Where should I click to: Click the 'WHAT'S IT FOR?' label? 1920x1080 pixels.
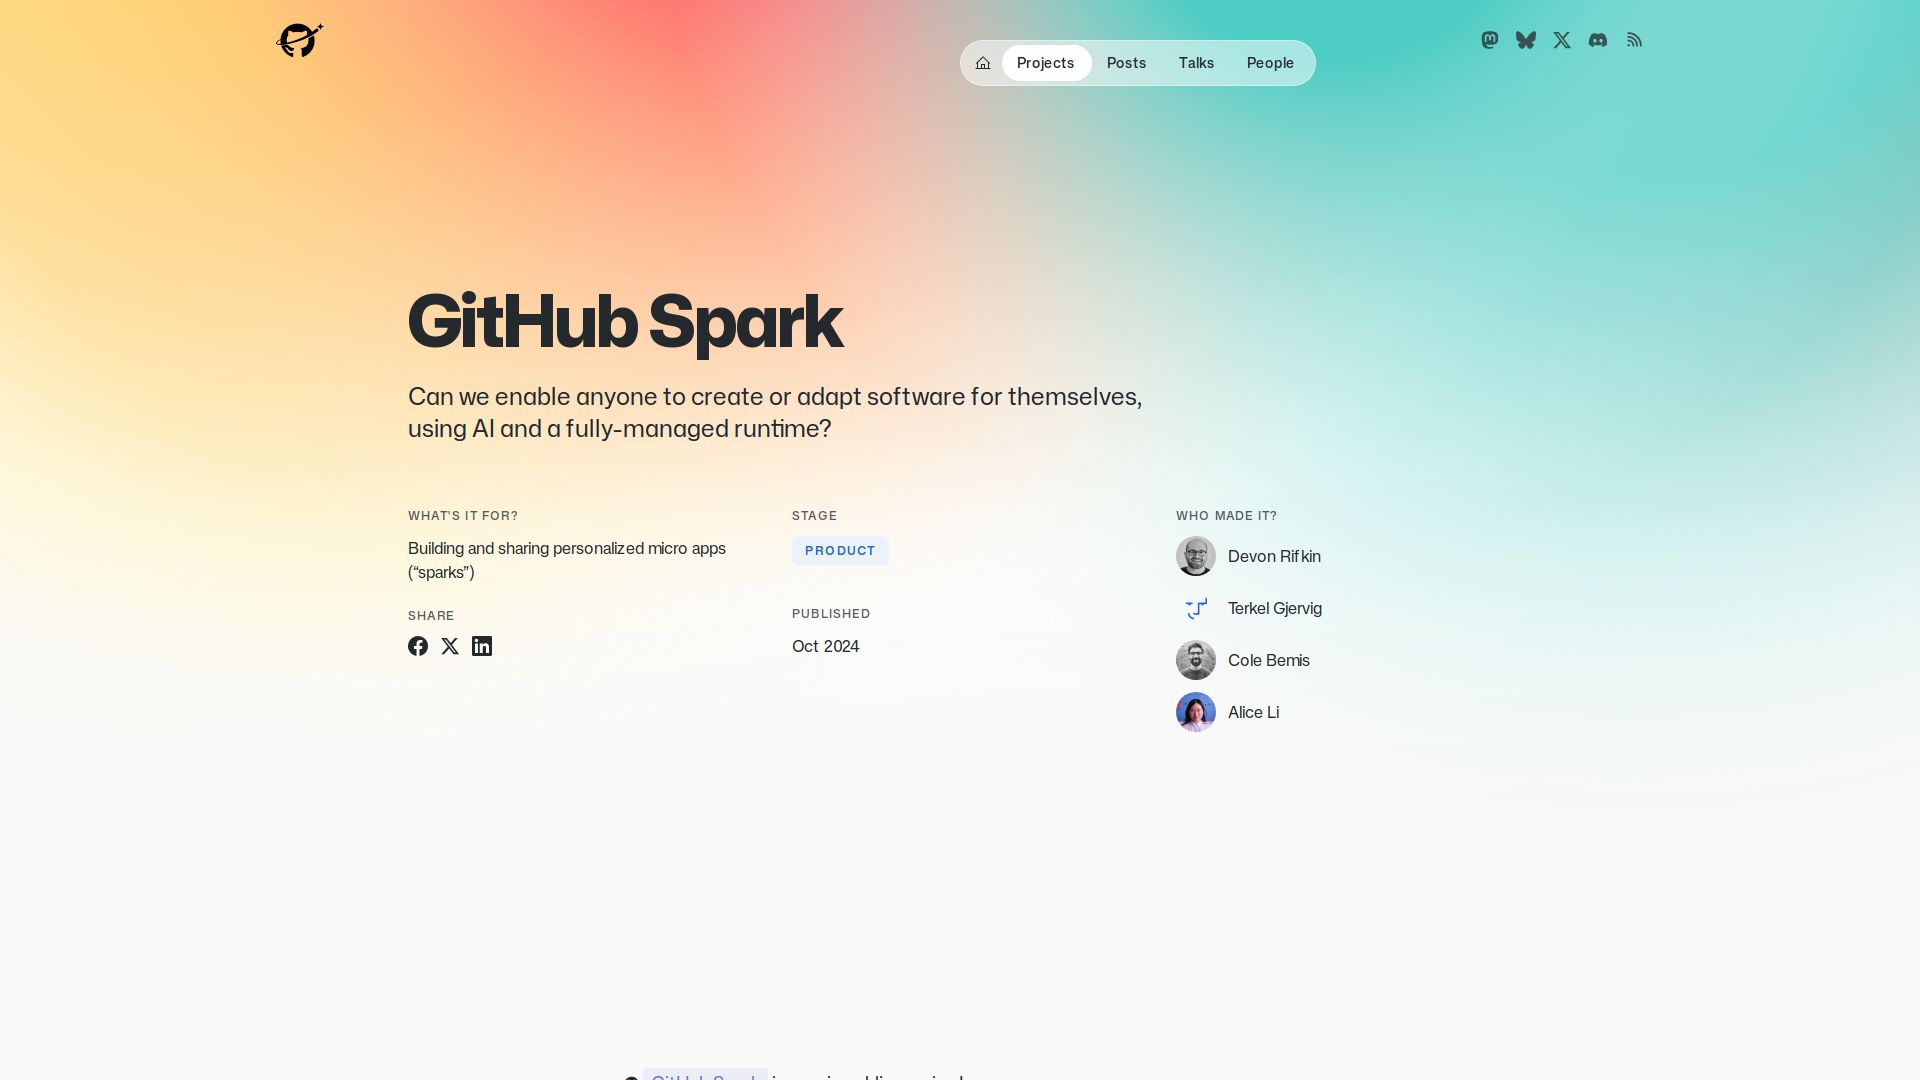pos(463,516)
